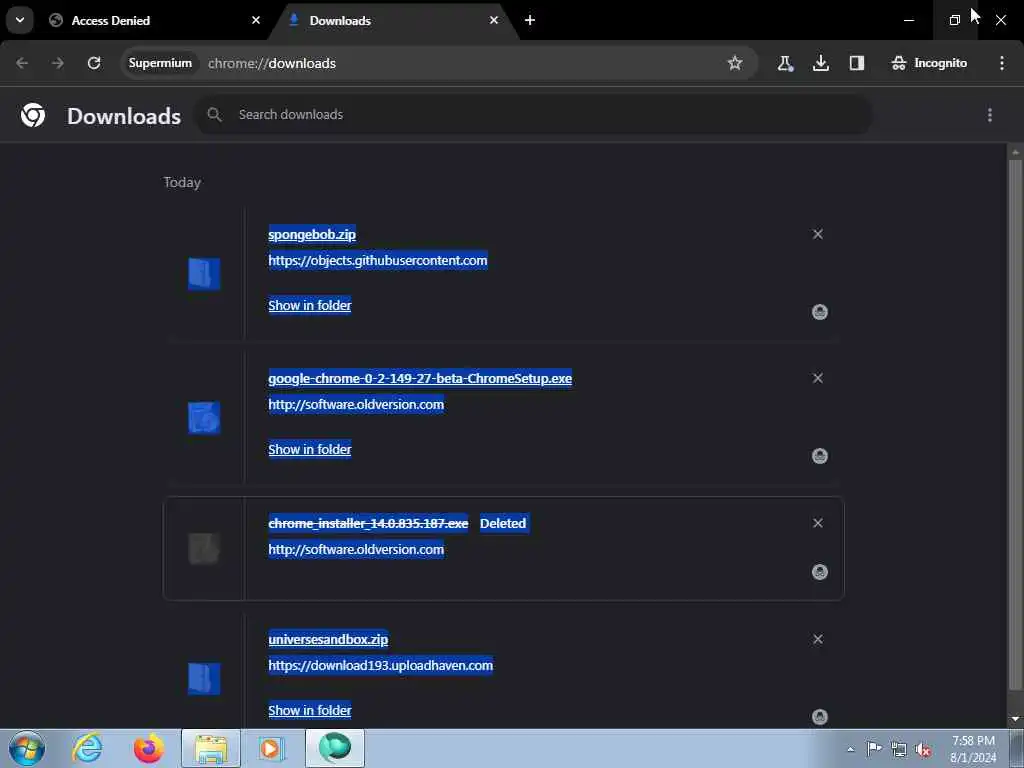Click the Supermium site info chip
Viewport: 1024px width, 768px height.
click(160, 63)
